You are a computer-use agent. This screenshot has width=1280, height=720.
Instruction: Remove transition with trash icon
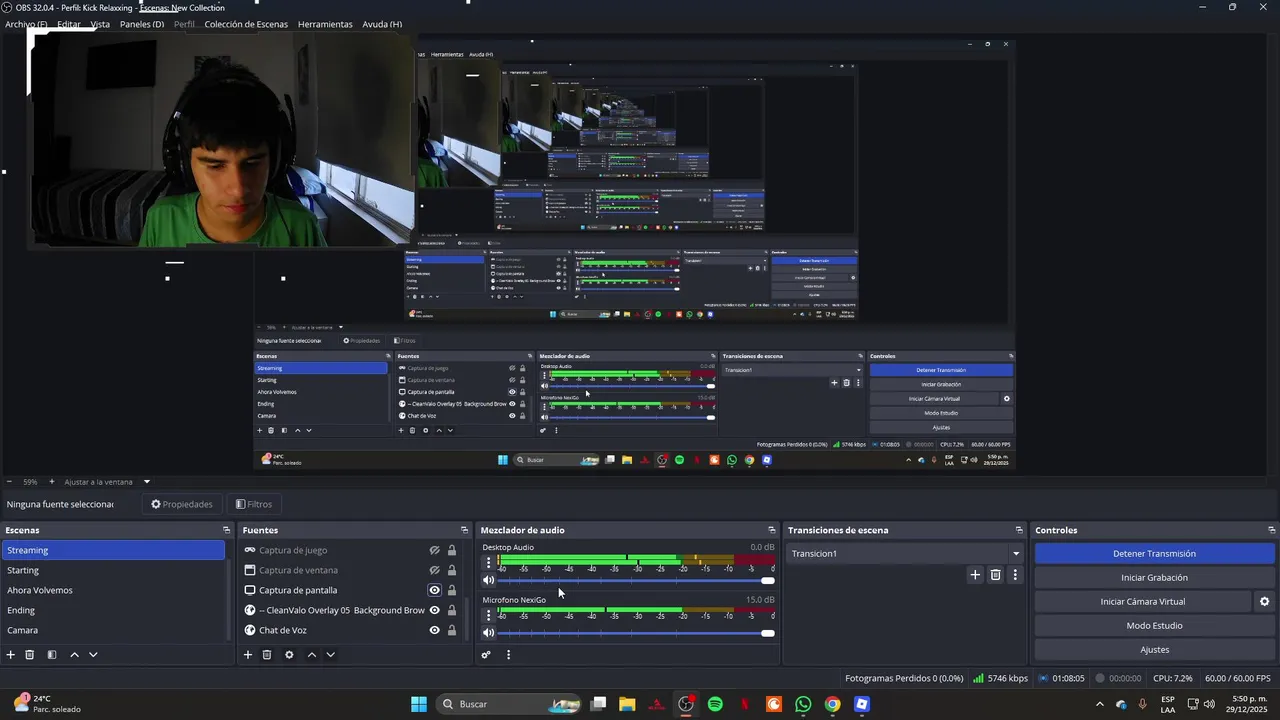click(x=995, y=575)
